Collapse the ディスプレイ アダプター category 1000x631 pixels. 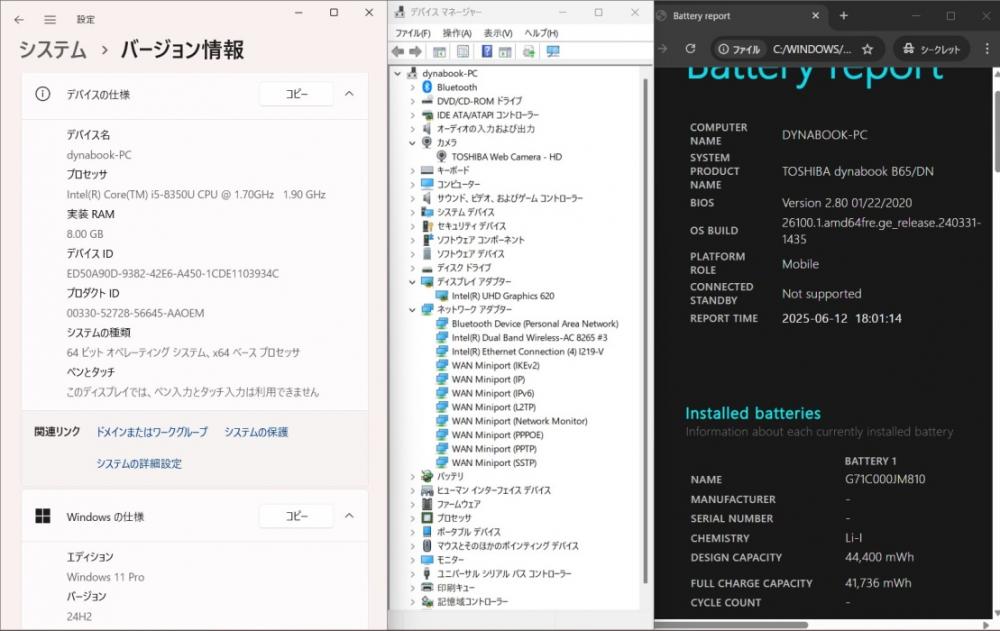[x=413, y=282]
